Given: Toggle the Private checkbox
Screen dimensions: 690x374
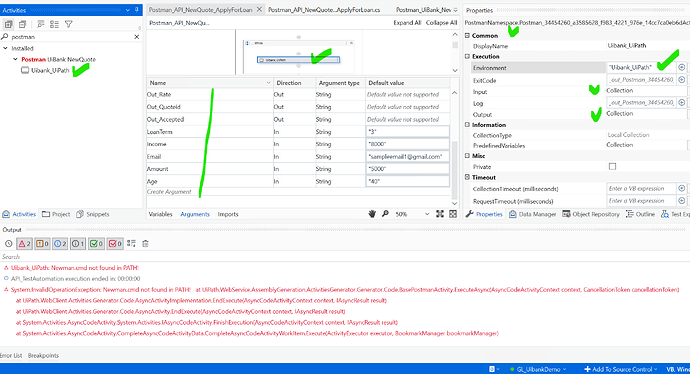Looking at the screenshot, I should (612, 166).
